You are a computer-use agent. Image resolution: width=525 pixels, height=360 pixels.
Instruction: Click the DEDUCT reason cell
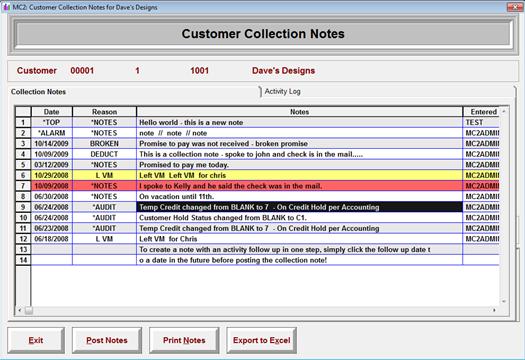tap(104, 154)
